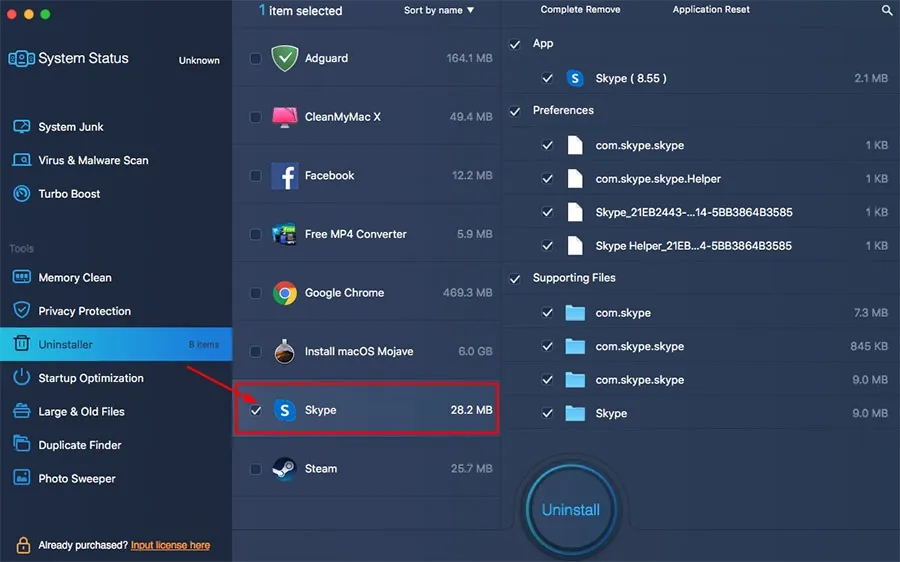Open Privacy Protection tool
This screenshot has height=562, width=900.
[x=84, y=311]
